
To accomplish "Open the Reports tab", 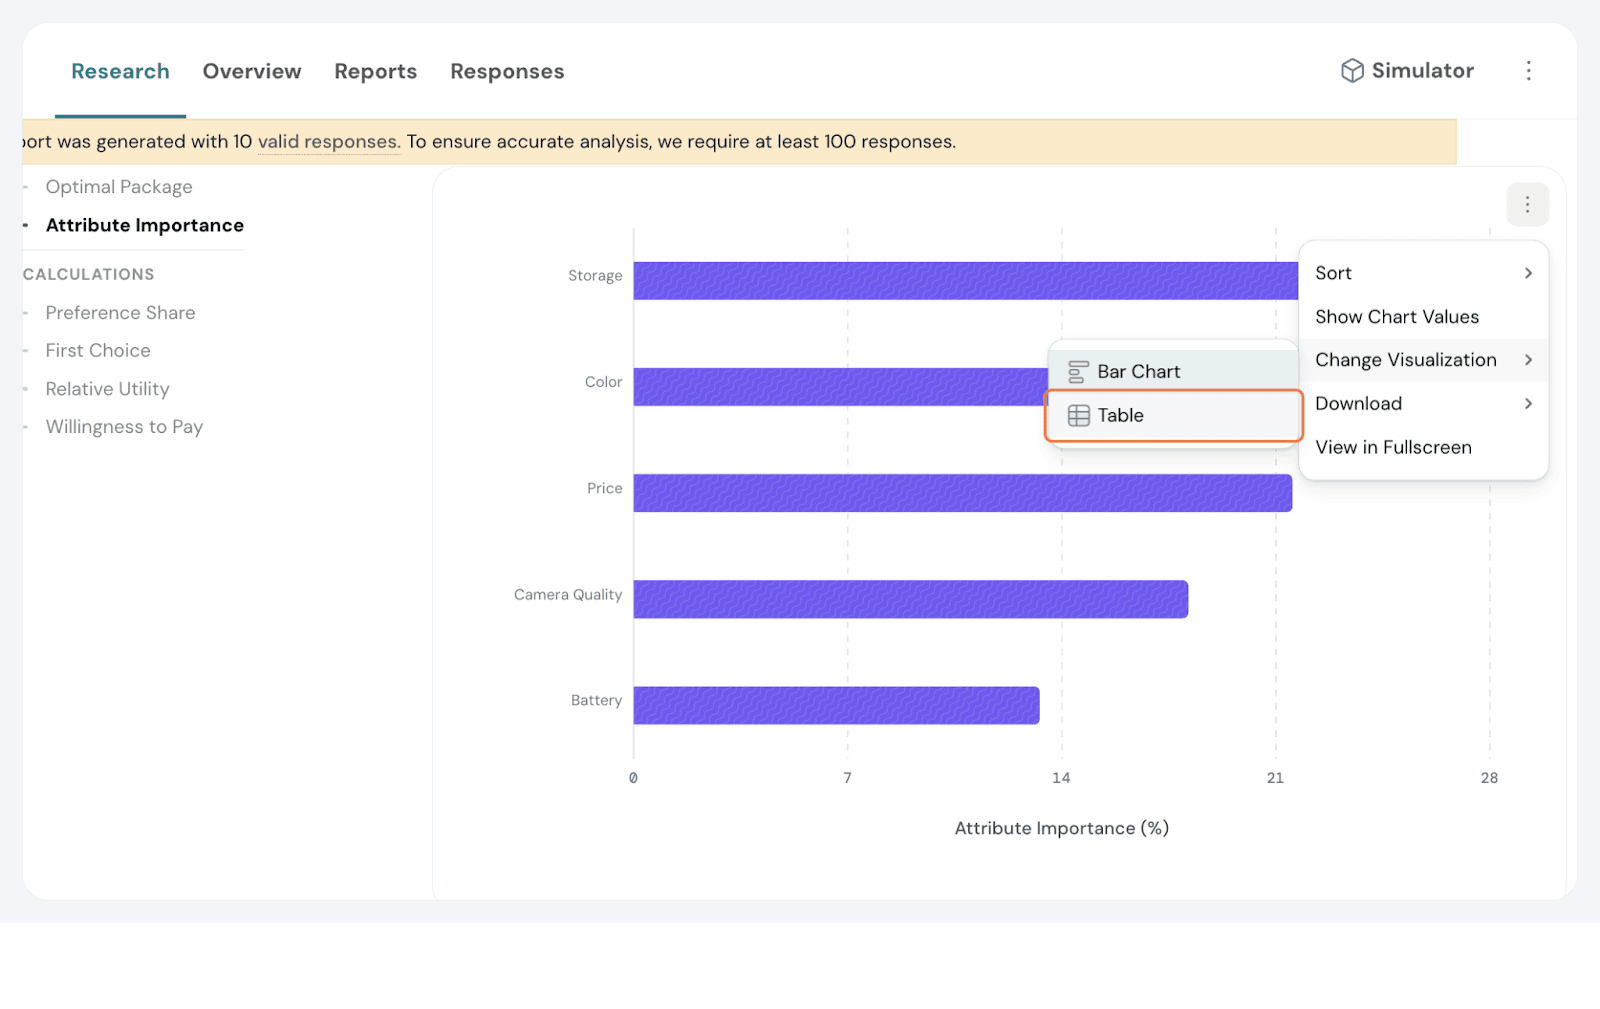I will 375,72.
